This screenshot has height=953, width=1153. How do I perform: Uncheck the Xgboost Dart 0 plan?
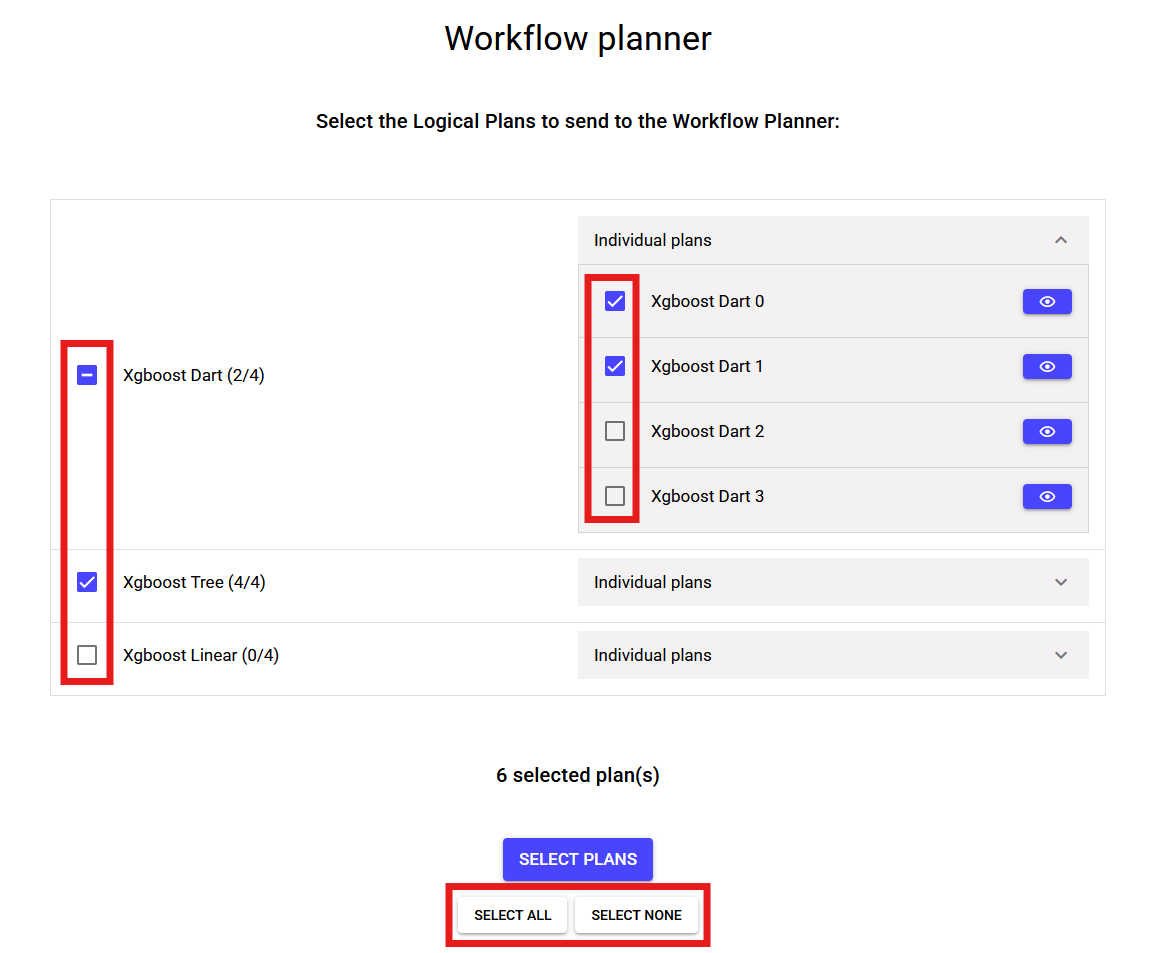[613, 300]
